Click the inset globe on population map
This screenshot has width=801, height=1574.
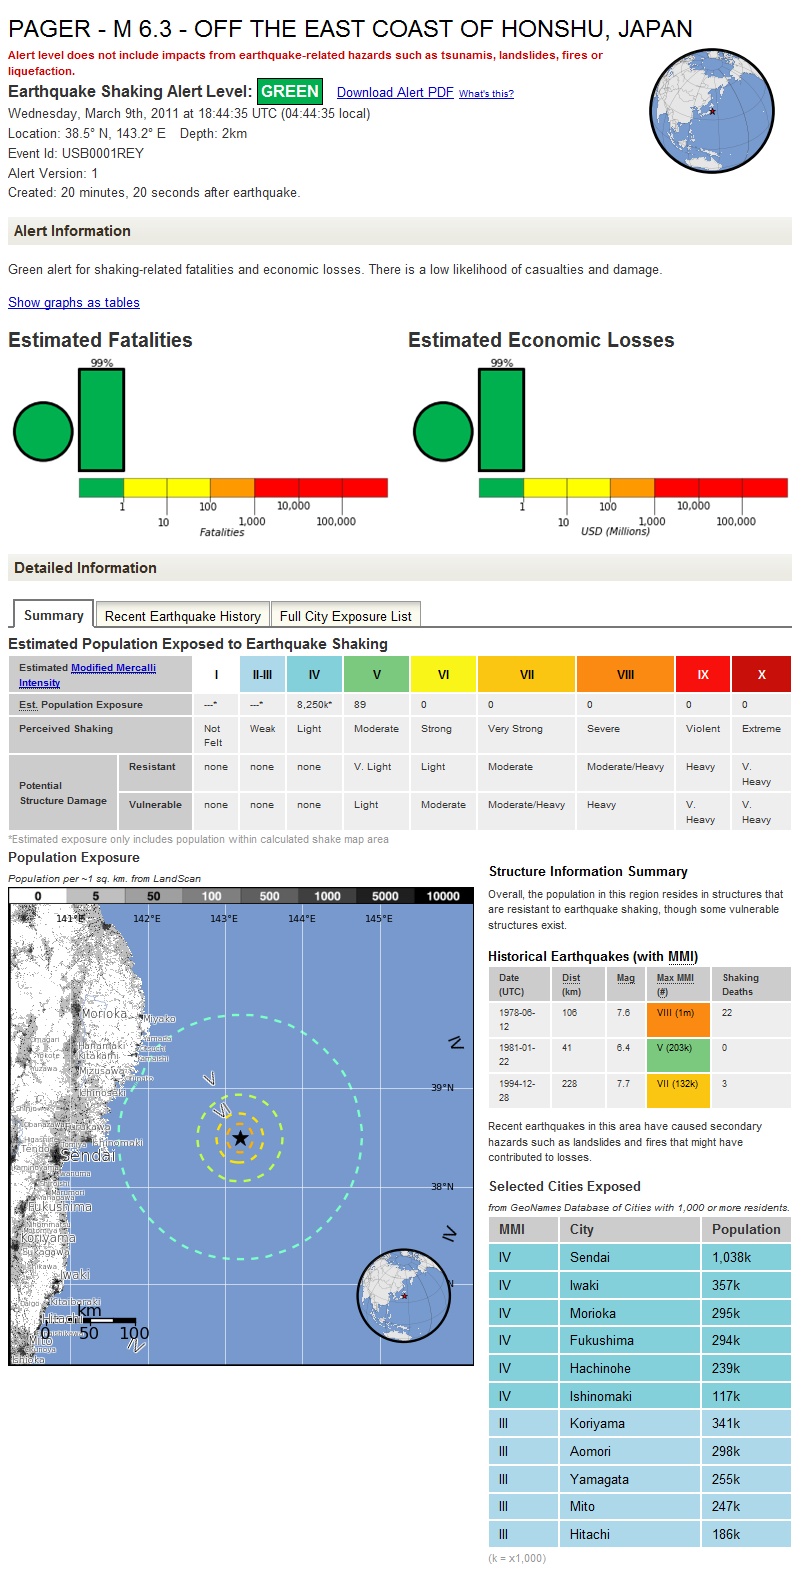click(x=404, y=1297)
